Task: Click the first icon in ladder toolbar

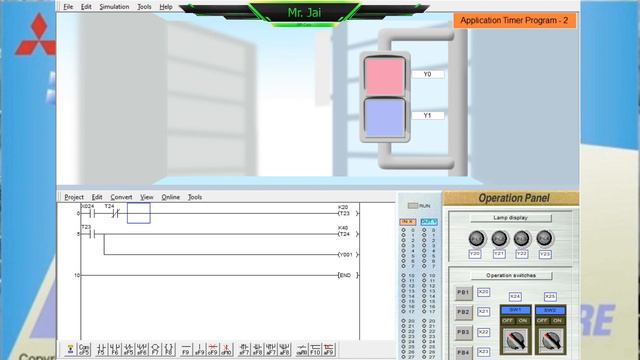Action: pos(70,349)
